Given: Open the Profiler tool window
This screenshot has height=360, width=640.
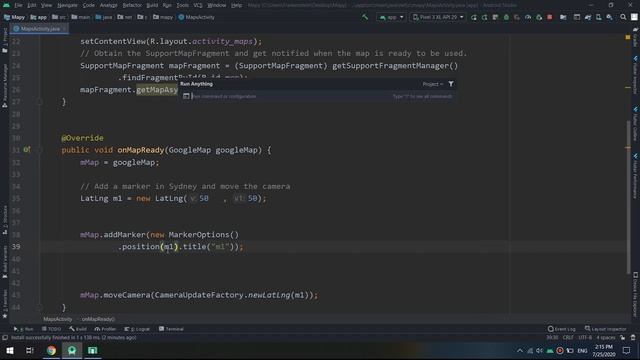Looking at the screenshot, I should click(105, 329).
